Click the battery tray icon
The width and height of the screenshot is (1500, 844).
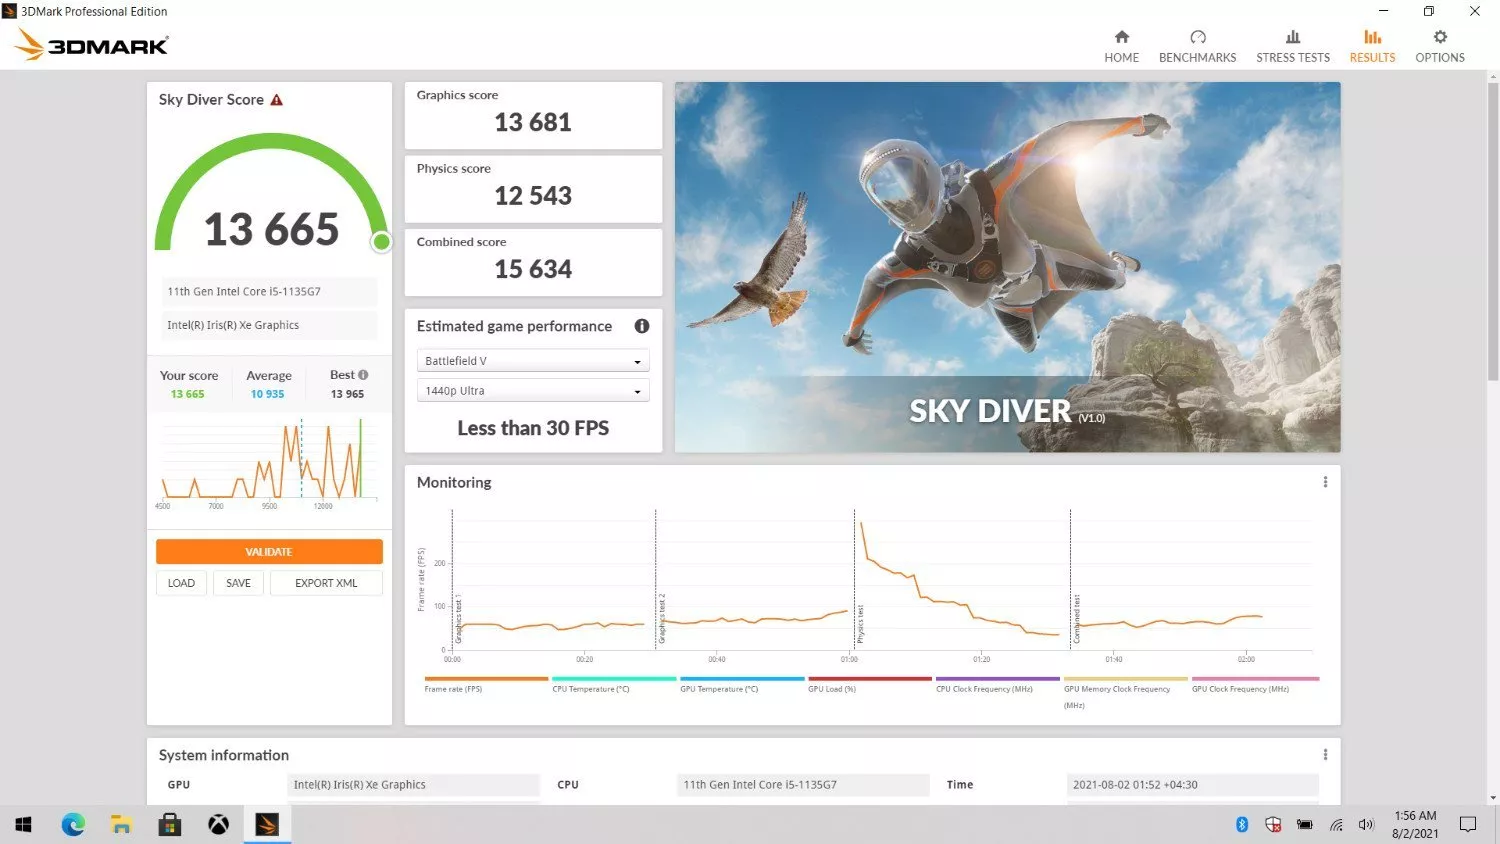1305,825
